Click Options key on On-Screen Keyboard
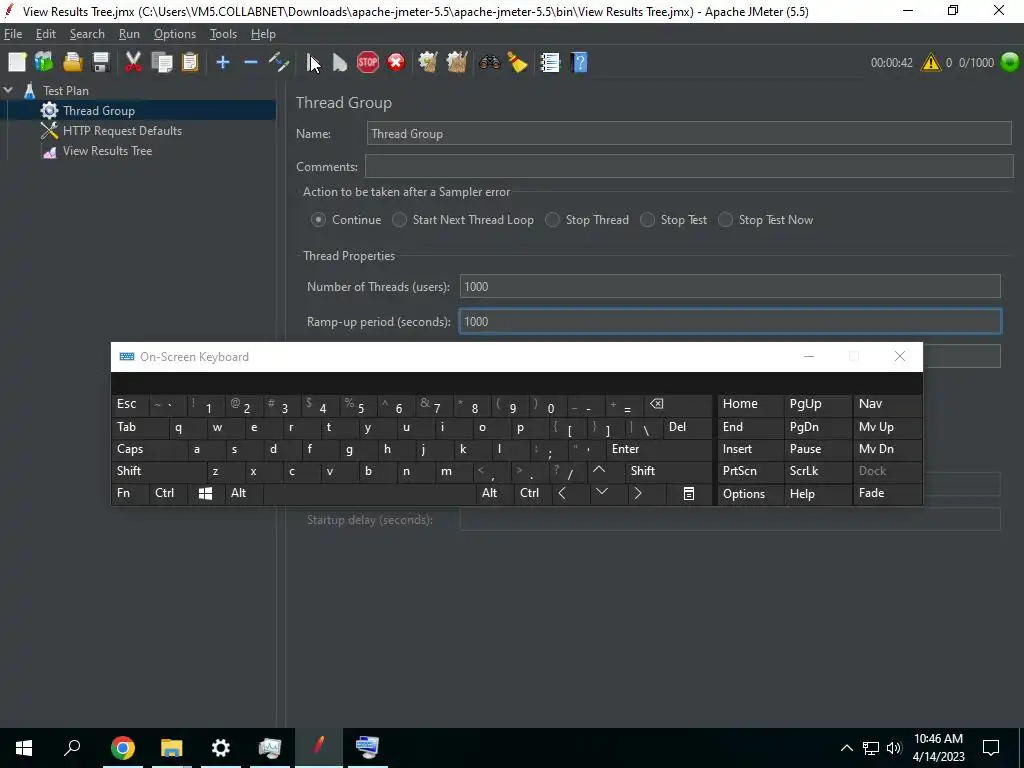 tap(750, 494)
